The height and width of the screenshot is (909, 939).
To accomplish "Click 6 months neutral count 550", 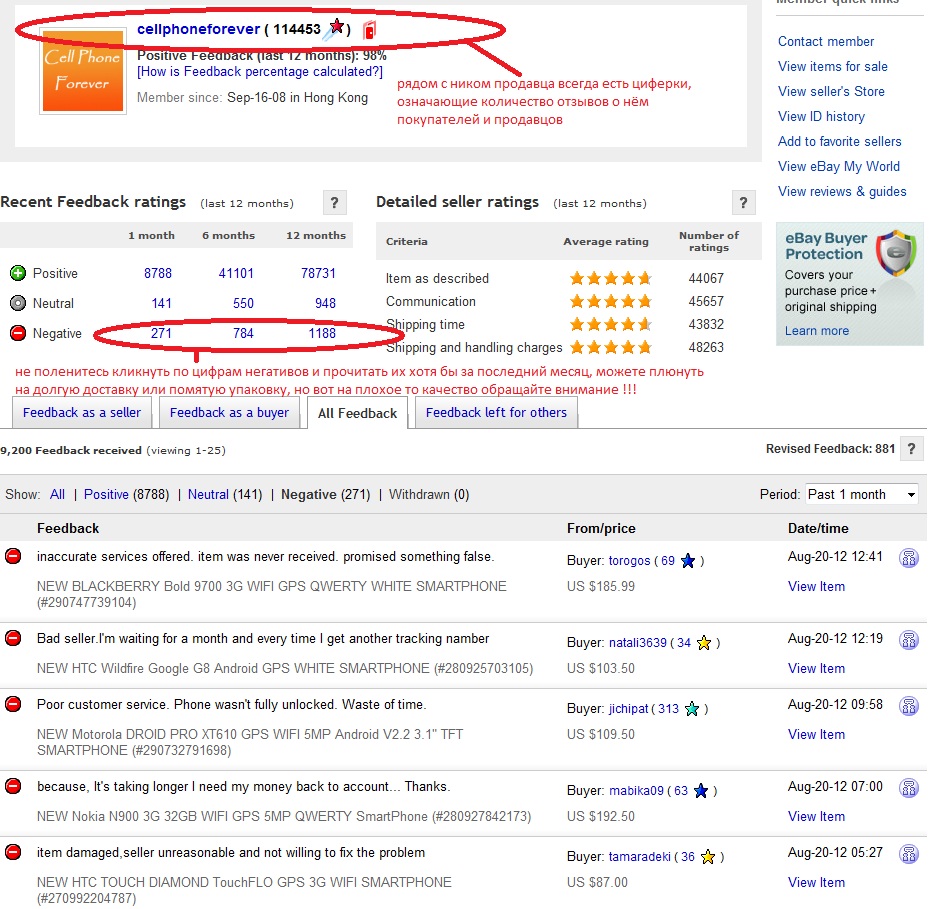I will [244, 304].
